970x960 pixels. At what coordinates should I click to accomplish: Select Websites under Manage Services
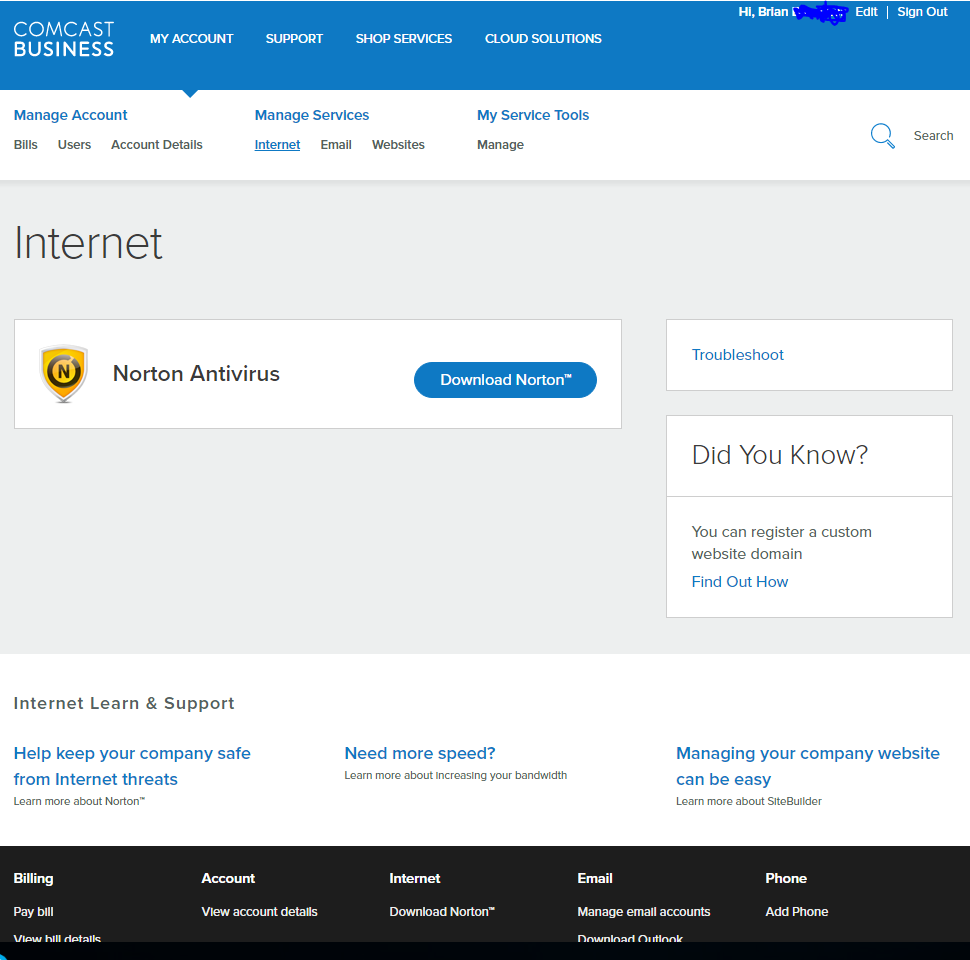pos(398,145)
